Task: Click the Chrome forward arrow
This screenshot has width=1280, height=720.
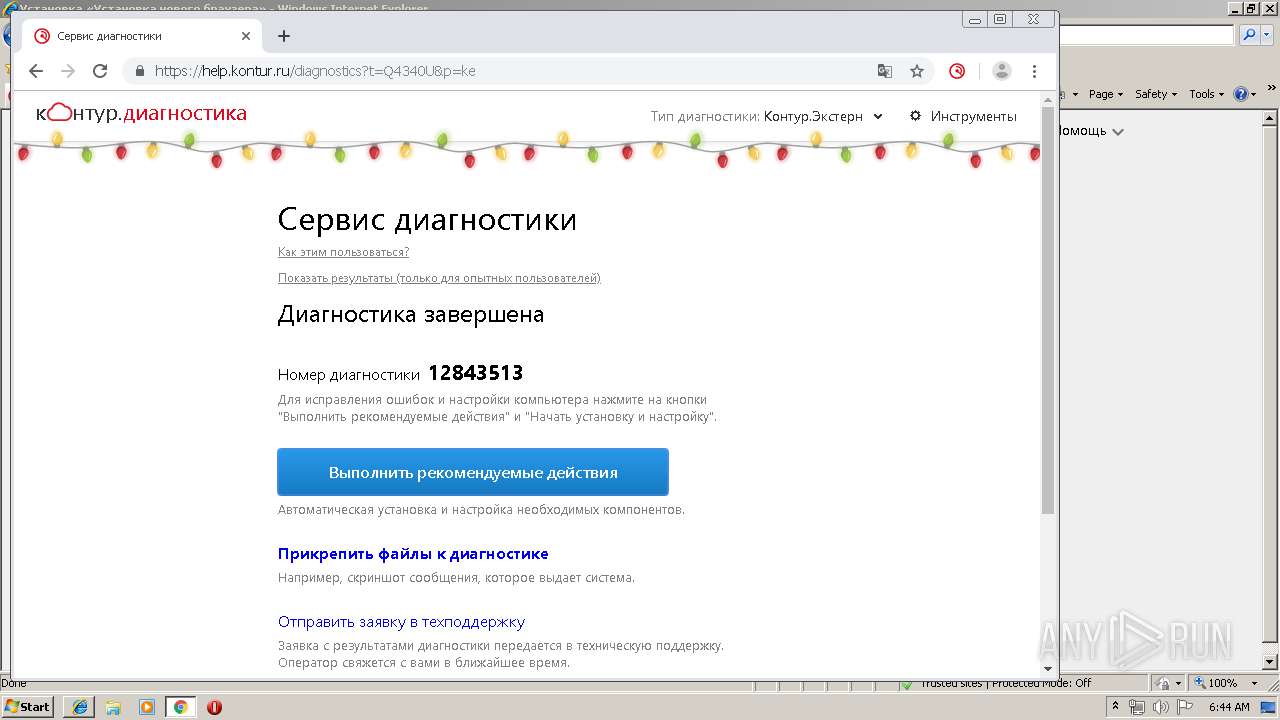Action: click(68, 71)
